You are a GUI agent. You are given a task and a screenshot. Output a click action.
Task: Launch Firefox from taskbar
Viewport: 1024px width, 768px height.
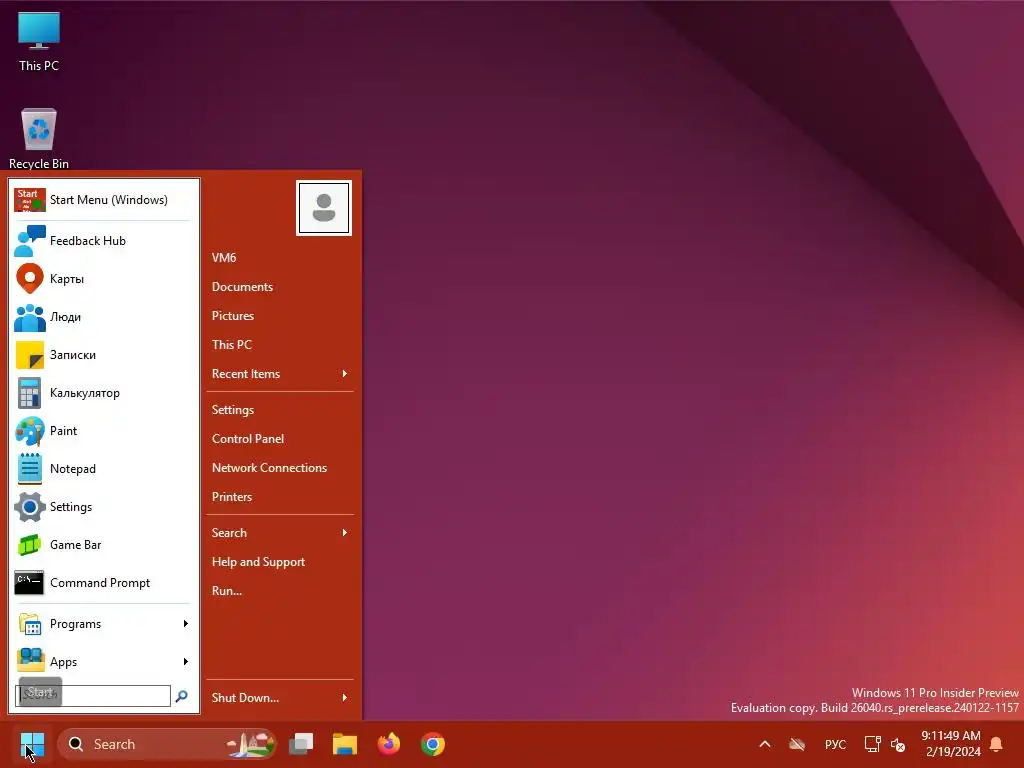coord(389,744)
